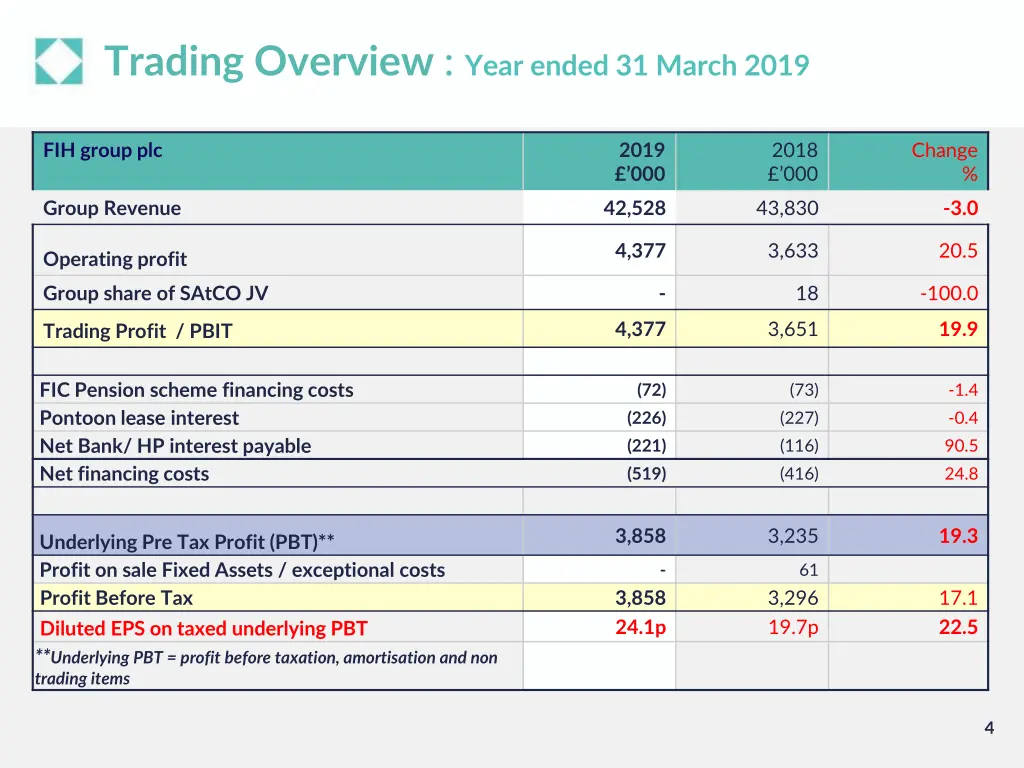Image resolution: width=1024 pixels, height=768 pixels.
Task: Click the teal diamond logo icon
Action: coord(59,62)
